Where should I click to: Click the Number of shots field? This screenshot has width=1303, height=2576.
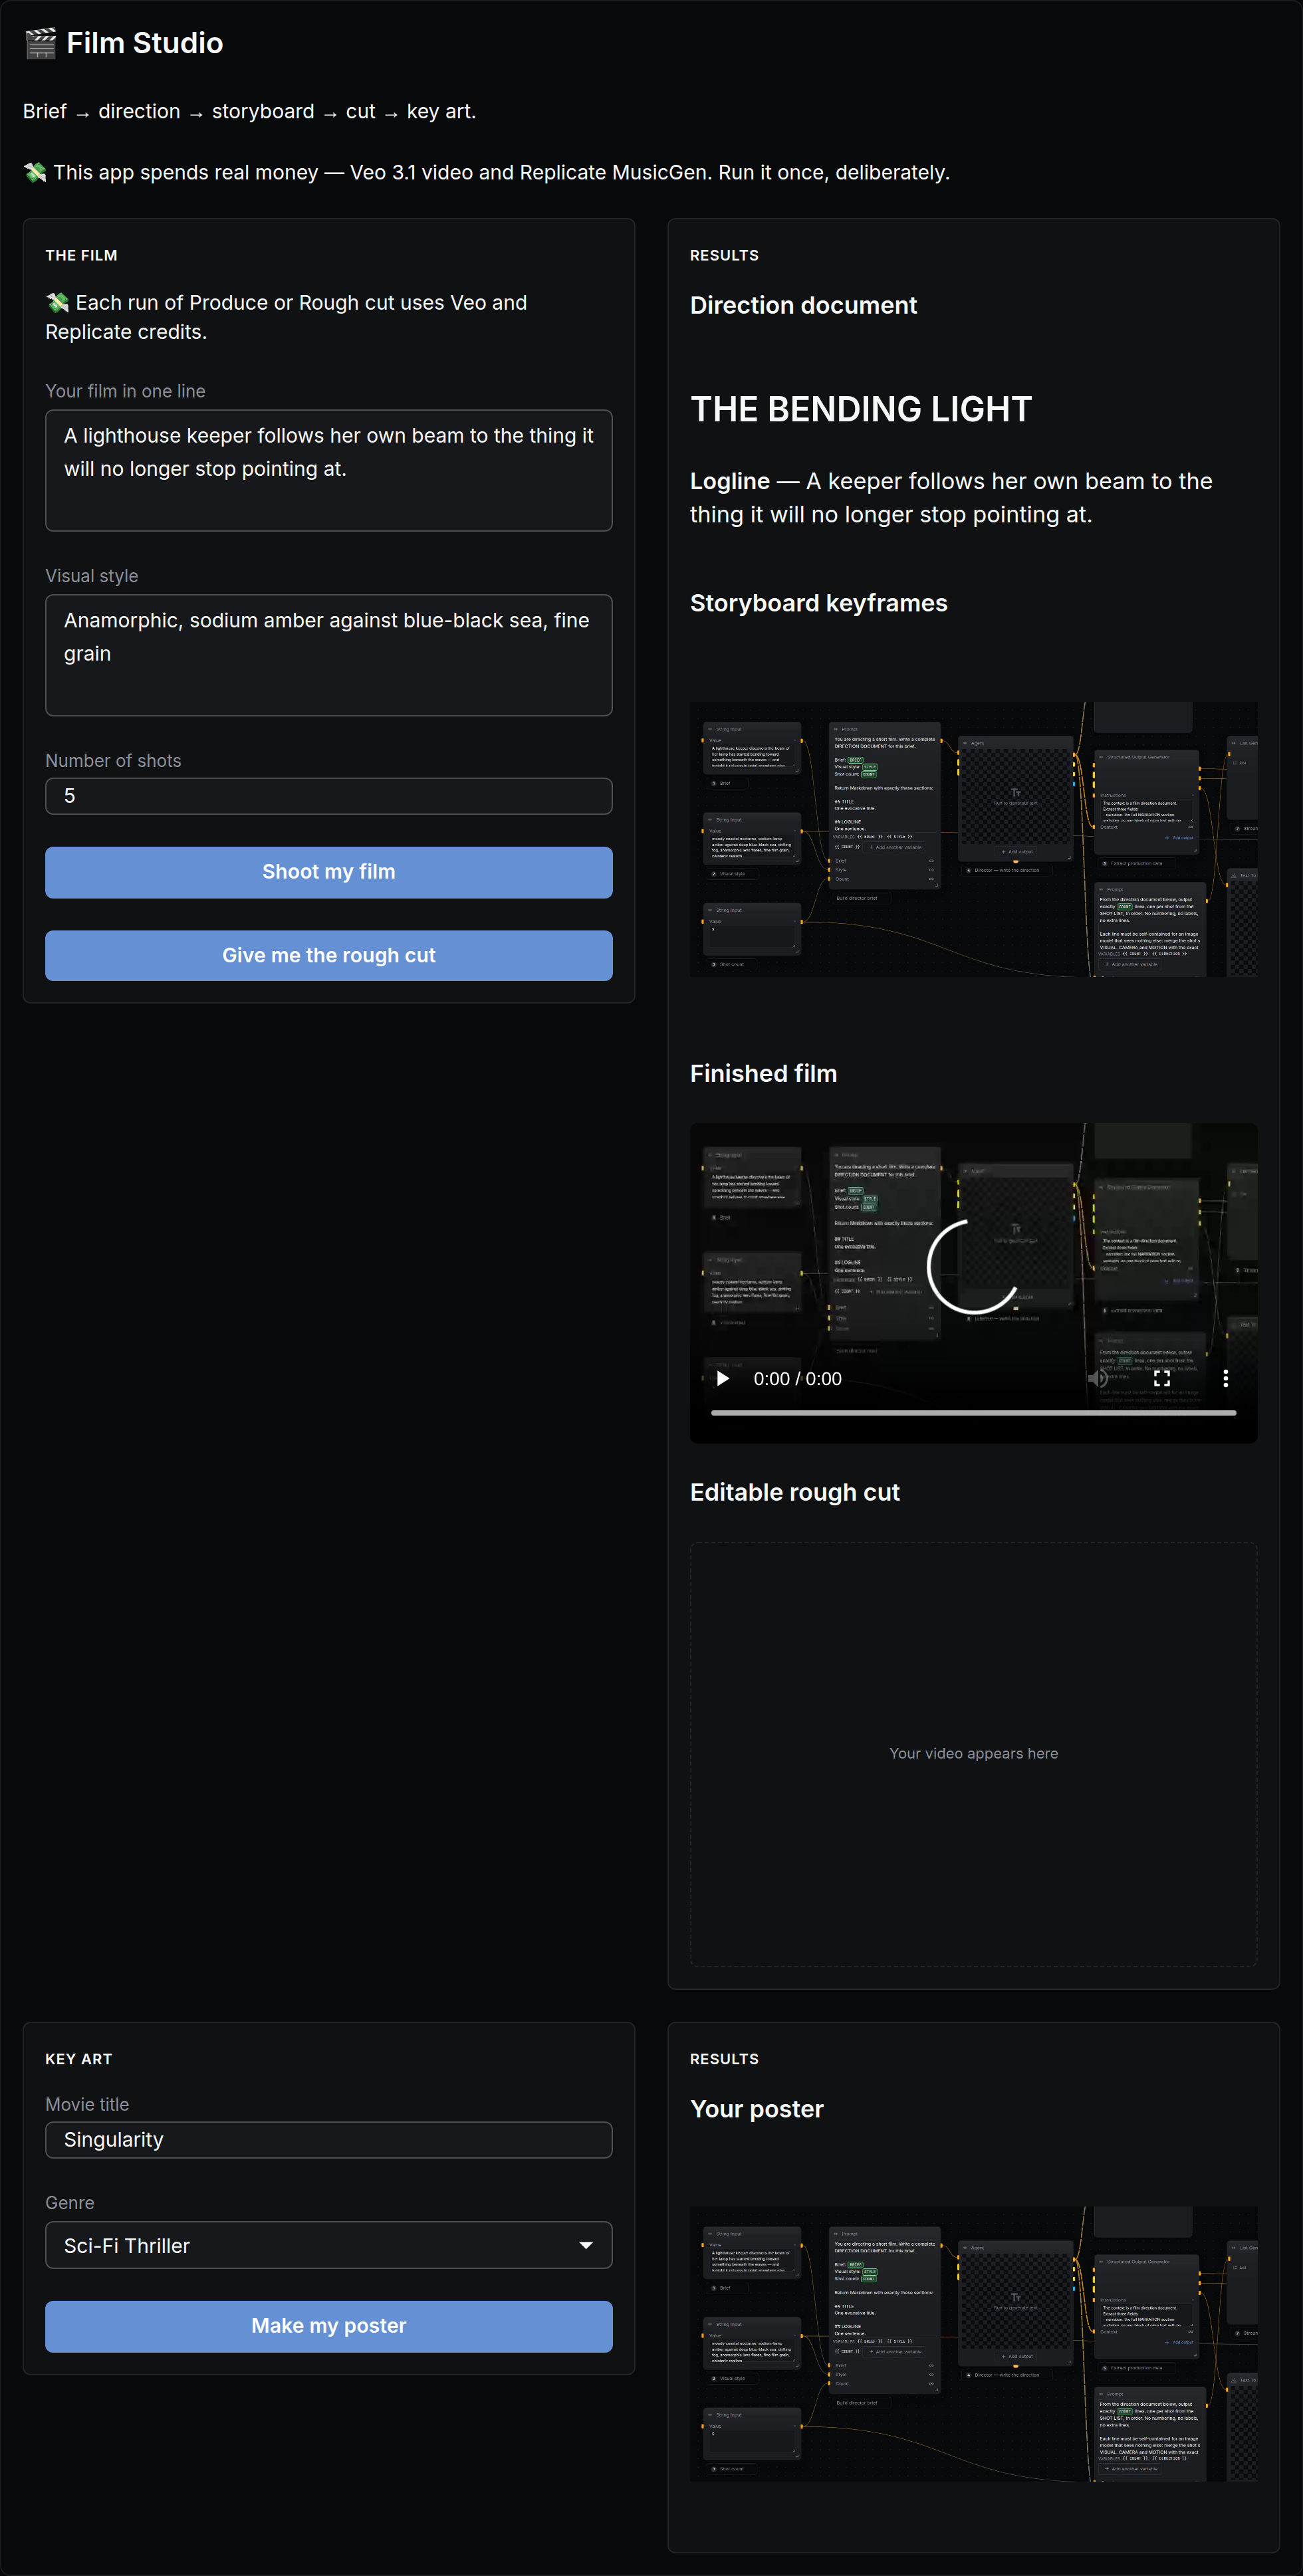pyautogui.click(x=329, y=796)
